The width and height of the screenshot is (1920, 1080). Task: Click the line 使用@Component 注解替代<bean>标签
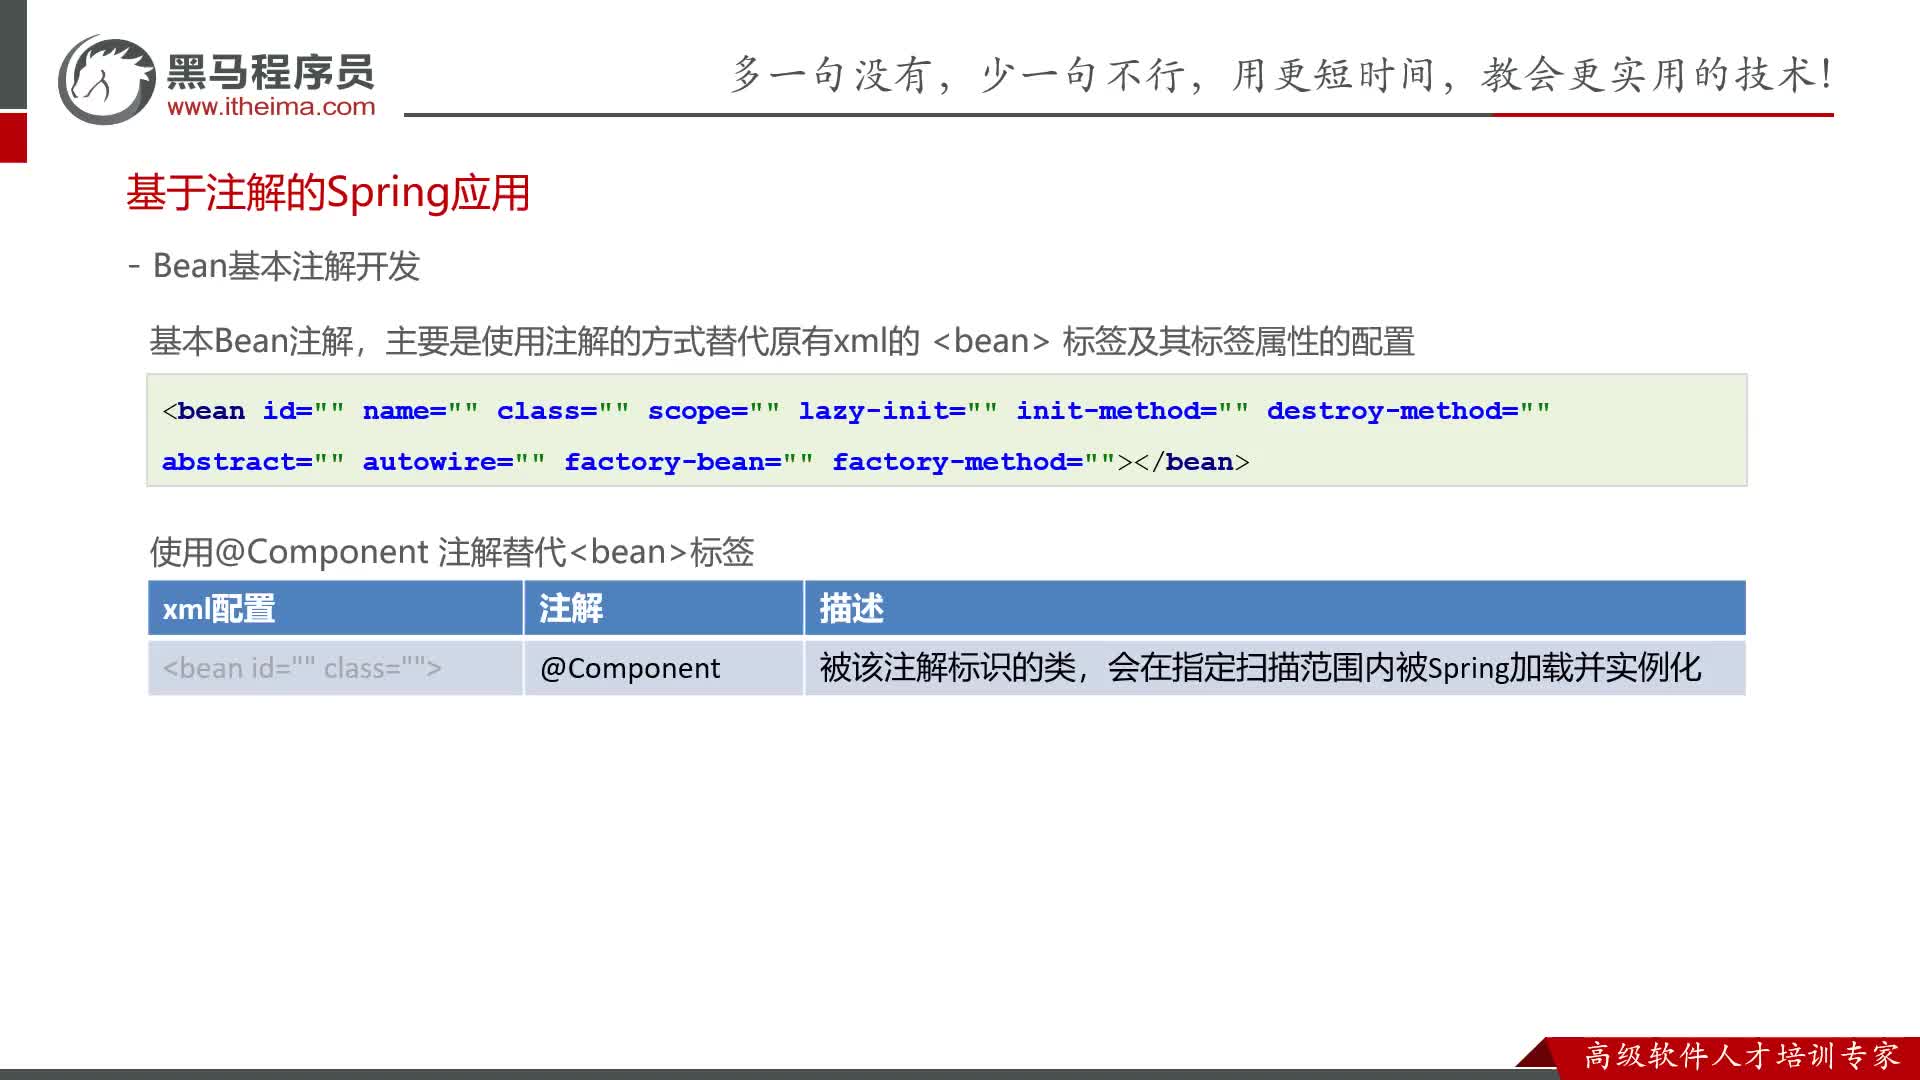(x=452, y=552)
